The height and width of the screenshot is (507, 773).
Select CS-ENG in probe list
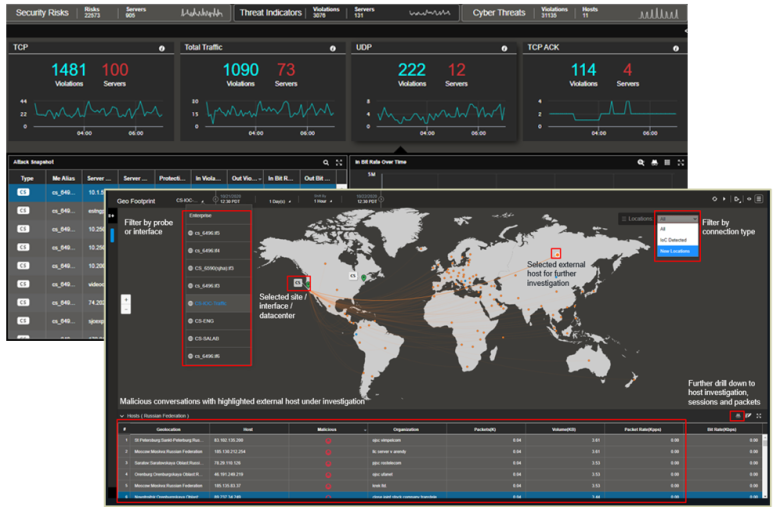pos(217,321)
